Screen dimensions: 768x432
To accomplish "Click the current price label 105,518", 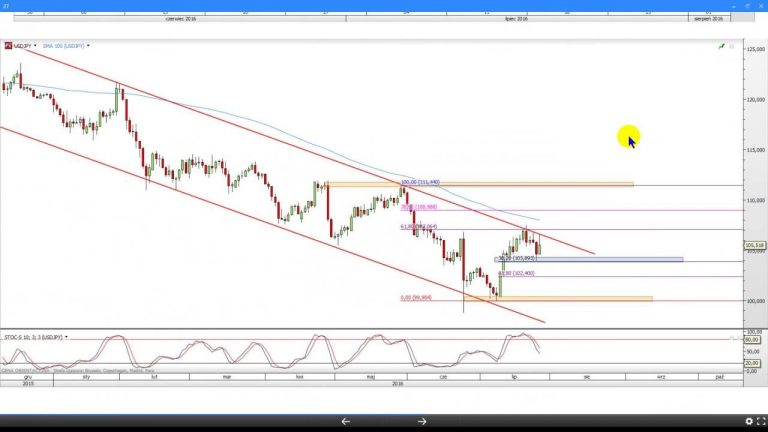I will tap(754, 245).
